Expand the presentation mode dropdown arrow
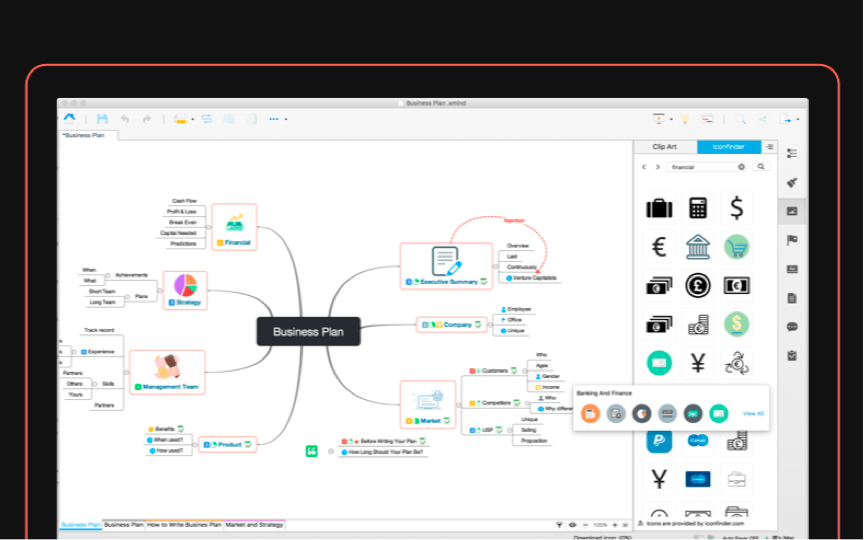This screenshot has height=540, width=864. click(x=671, y=119)
